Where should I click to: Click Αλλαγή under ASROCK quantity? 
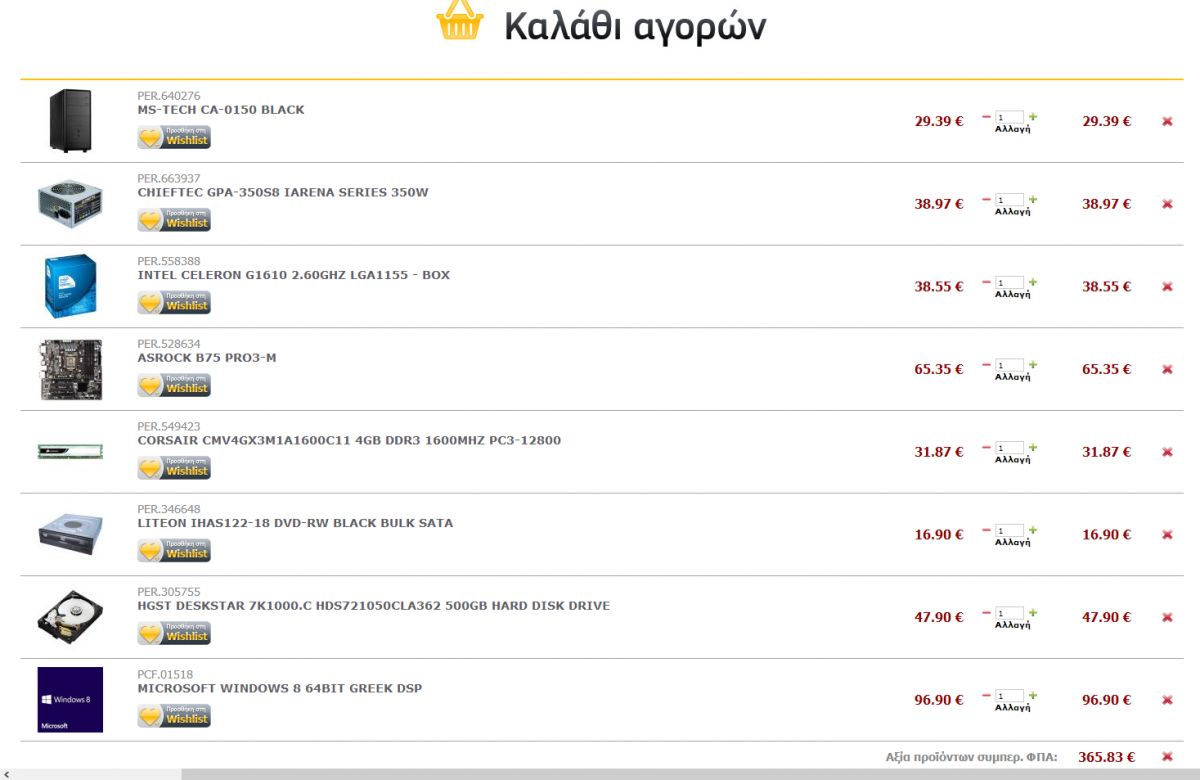pos(1012,377)
